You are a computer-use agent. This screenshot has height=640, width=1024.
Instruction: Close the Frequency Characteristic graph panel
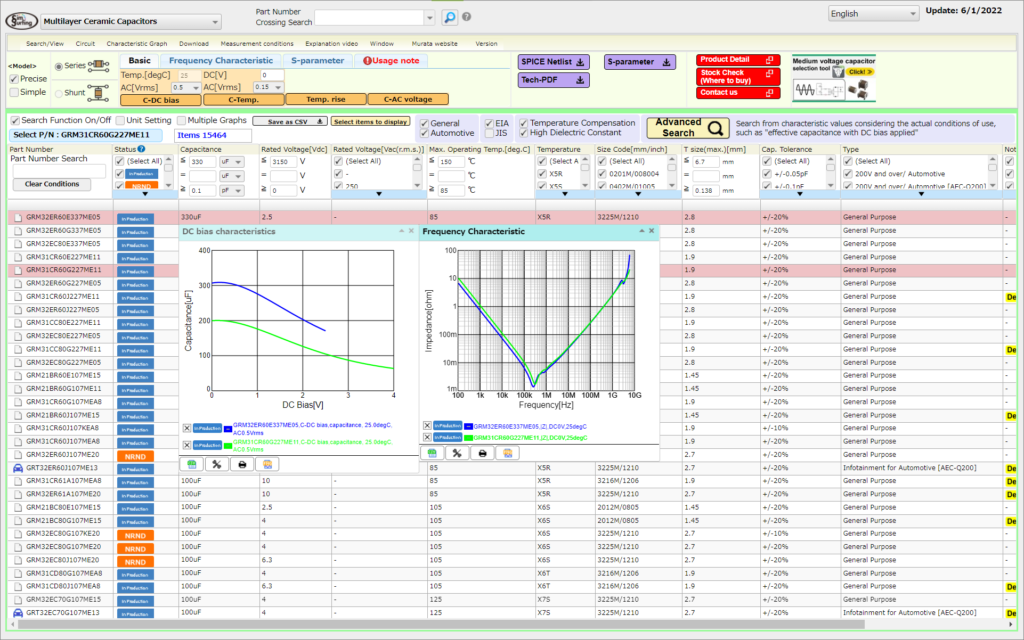coord(652,231)
